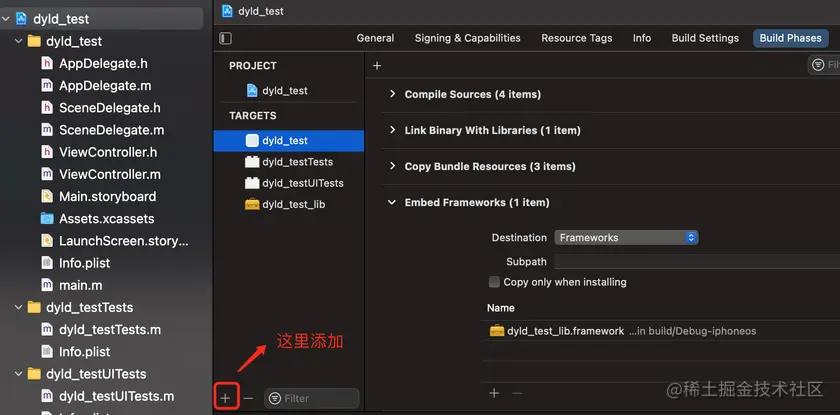The height and width of the screenshot is (415, 840).
Task: Click the build phases filter field
Action: (824, 65)
